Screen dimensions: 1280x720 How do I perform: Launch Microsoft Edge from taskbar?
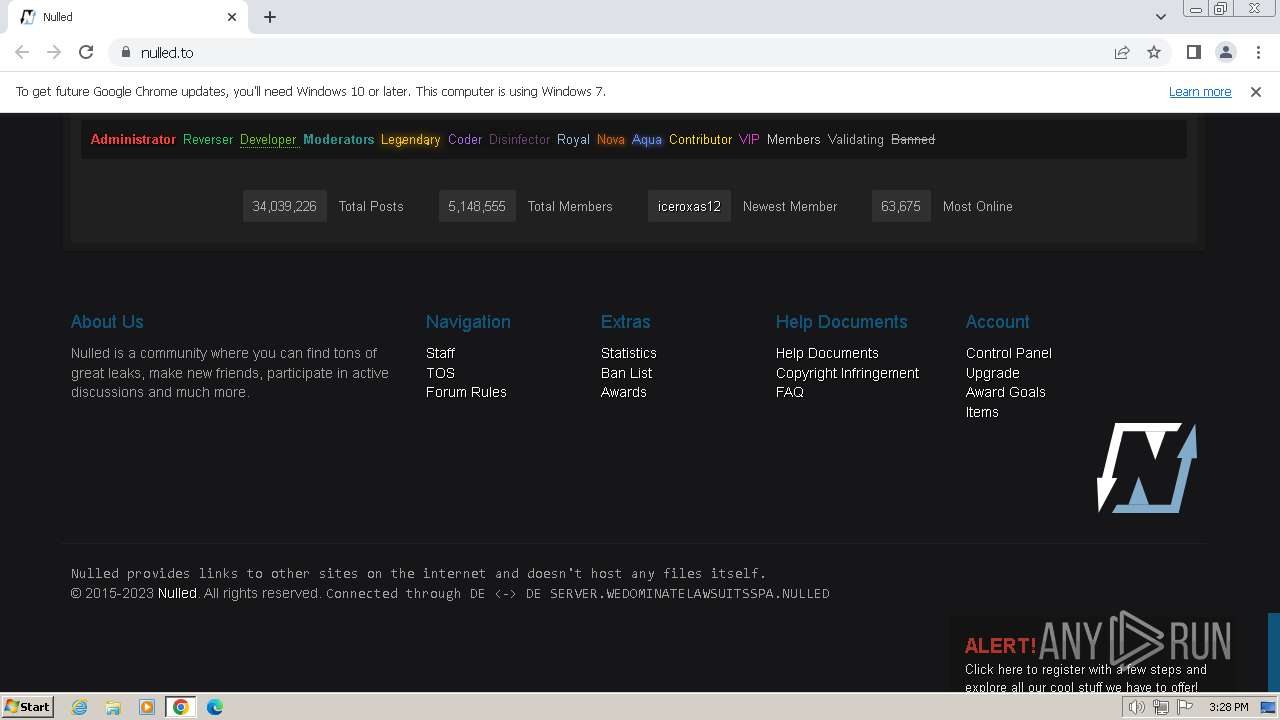coord(215,707)
